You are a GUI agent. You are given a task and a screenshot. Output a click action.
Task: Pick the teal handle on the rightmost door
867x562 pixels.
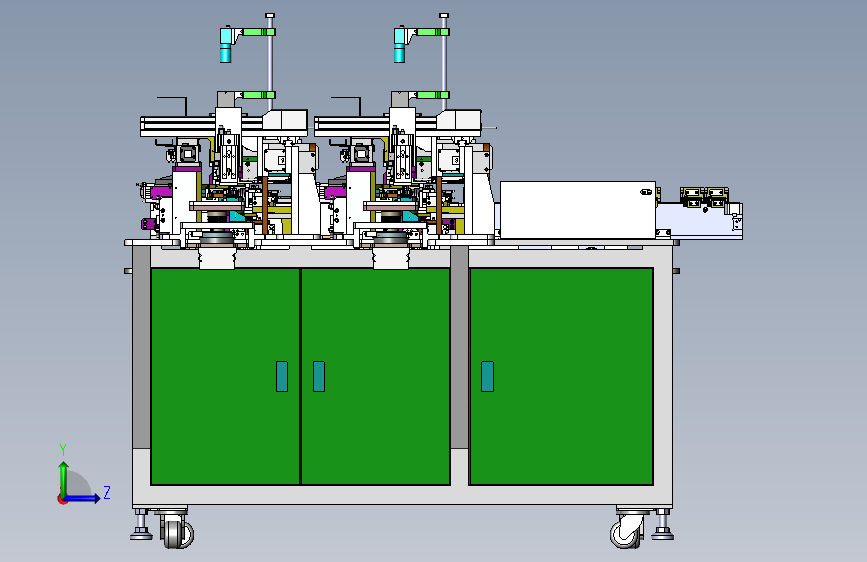(x=487, y=377)
